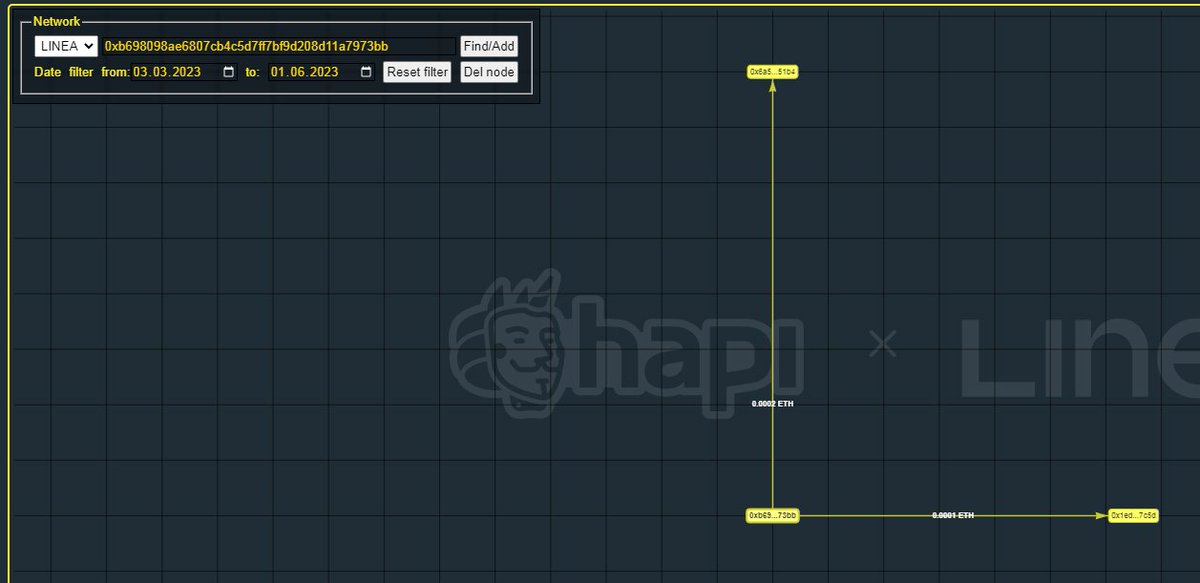Click the Reset filter button
1200x583 pixels.
(x=417, y=72)
